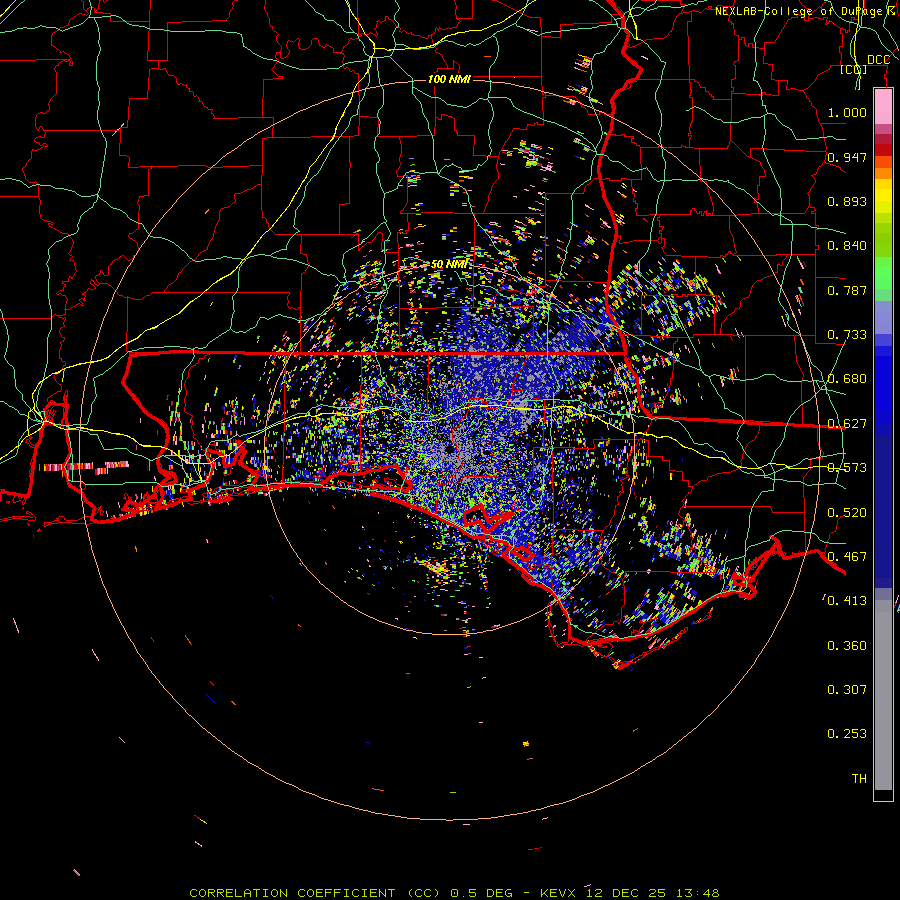Click the 1.000 legend value
The width and height of the screenshot is (900, 900).
[x=847, y=112]
